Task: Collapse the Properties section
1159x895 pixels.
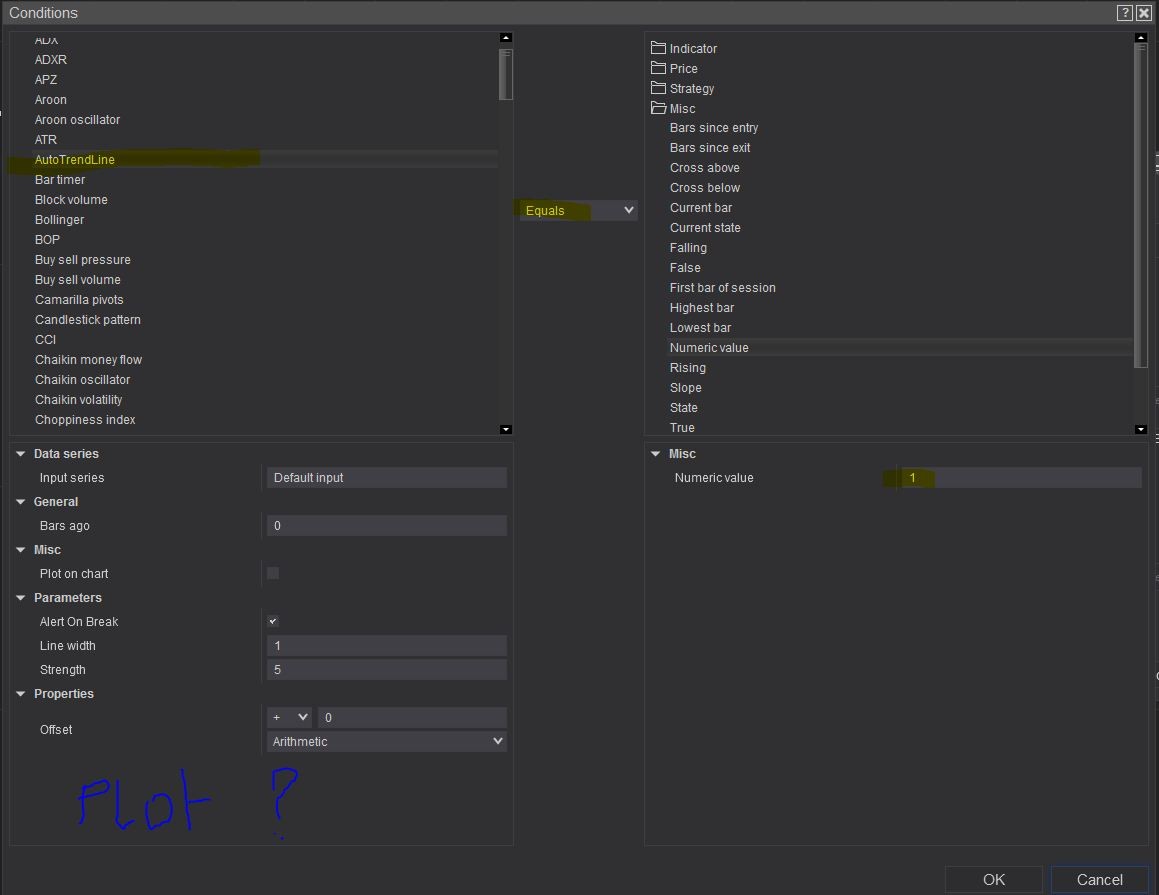Action: [x=21, y=694]
